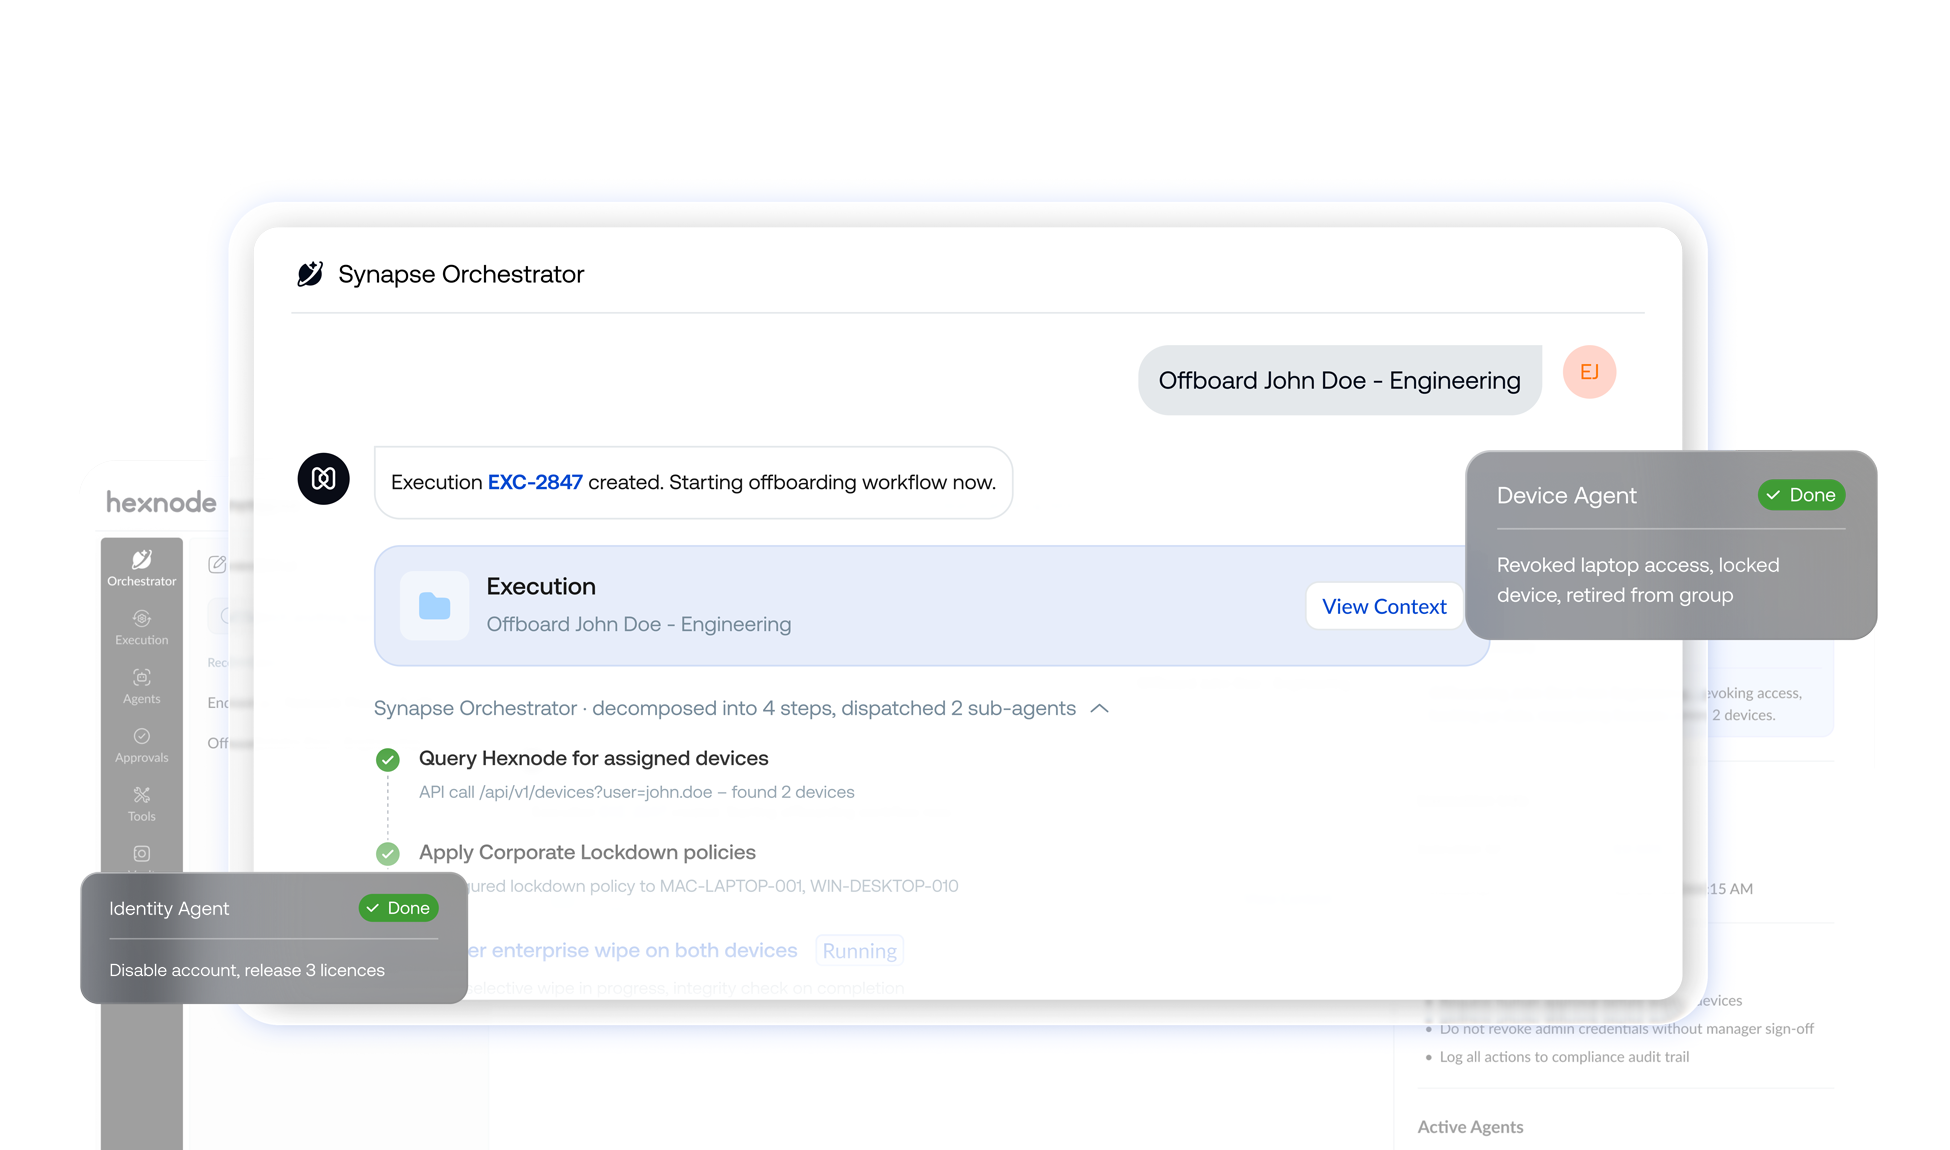The height and width of the screenshot is (1150, 1950).
Task: Open the Approvals sidebar section
Action: point(142,745)
